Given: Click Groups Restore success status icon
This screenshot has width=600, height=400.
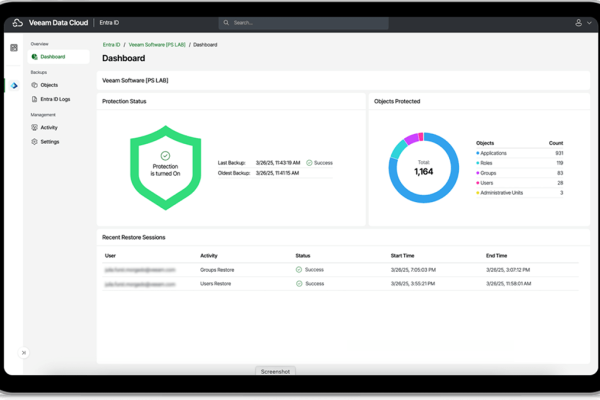Looking at the screenshot, I should coord(299,270).
